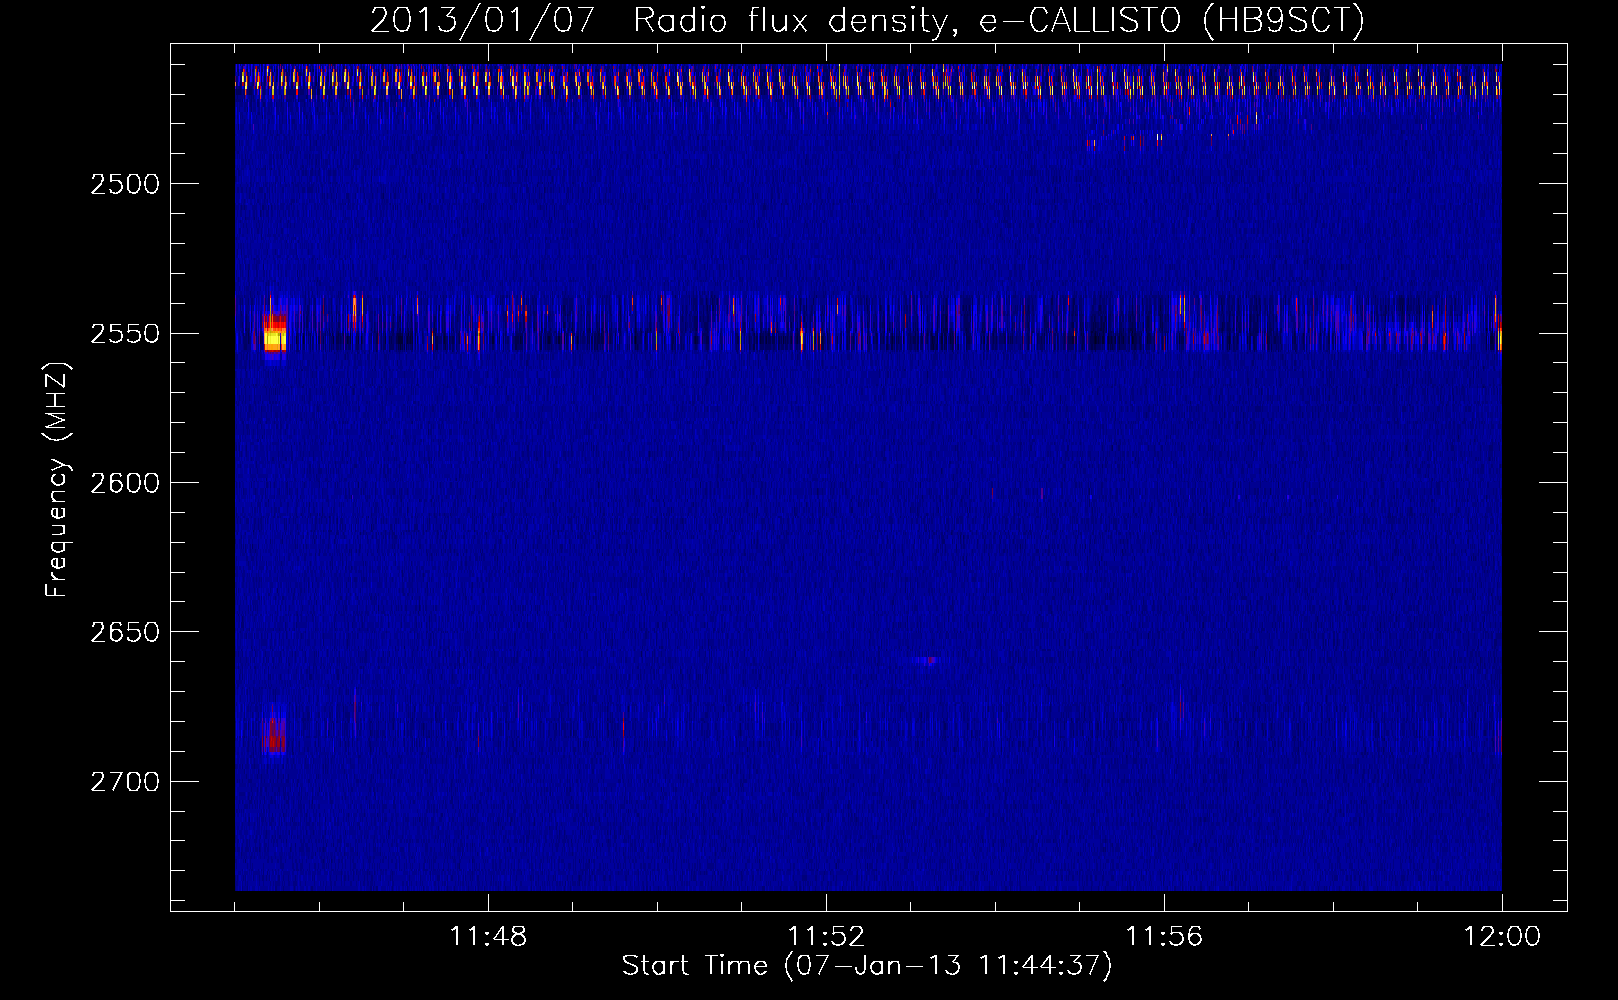Viewport: 1618px width, 1000px height.
Task: Click the 11:48 time tick label
Action: tap(488, 937)
